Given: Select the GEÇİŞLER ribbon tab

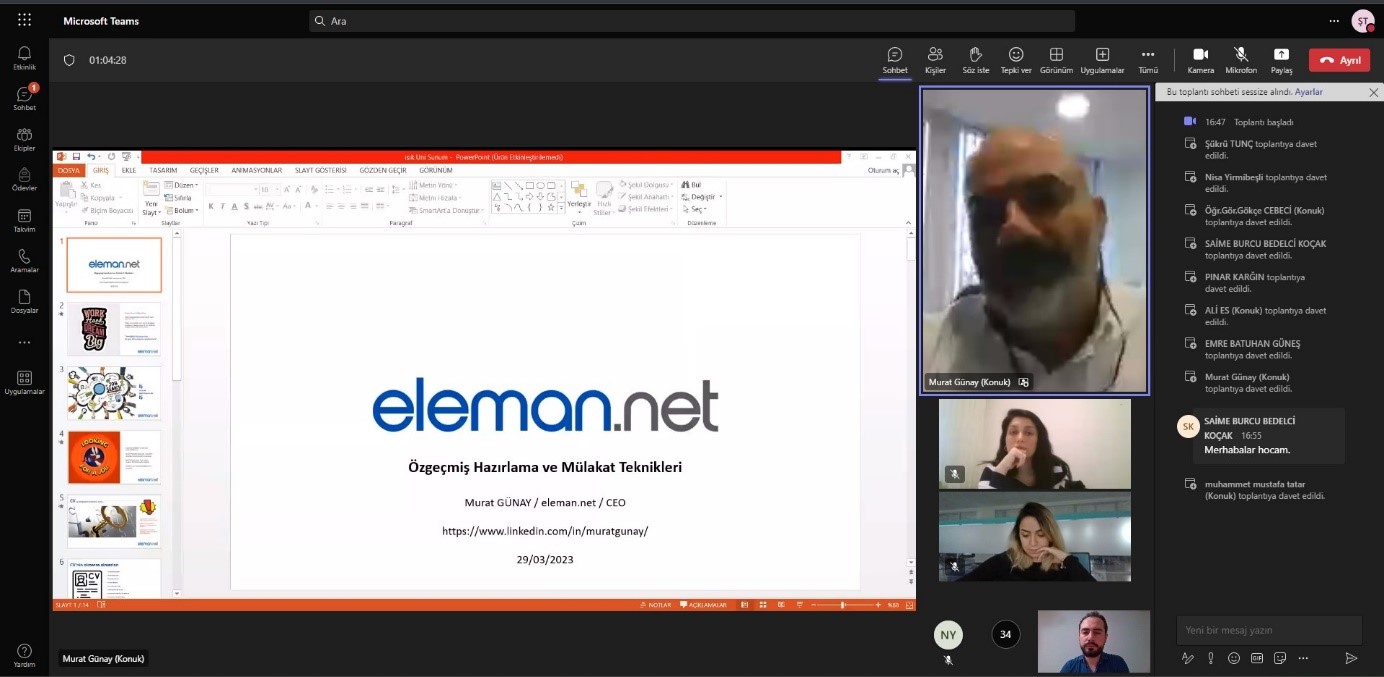Looking at the screenshot, I should [204, 171].
